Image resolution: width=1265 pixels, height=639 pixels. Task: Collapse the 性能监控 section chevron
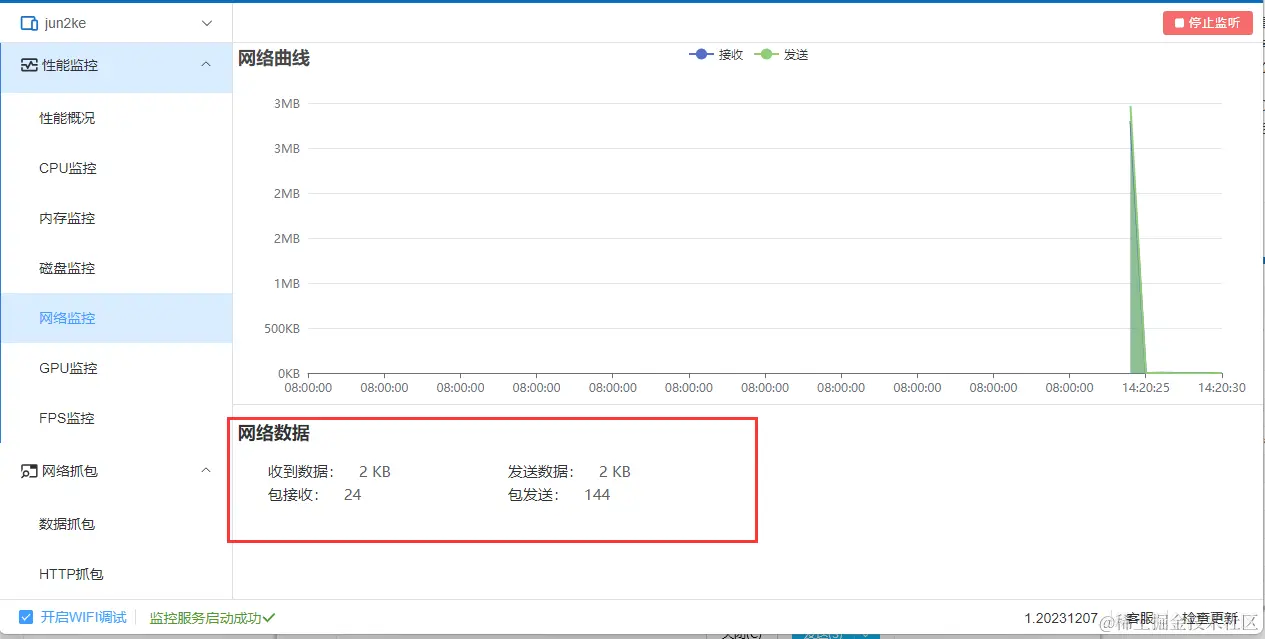tap(206, 65)
